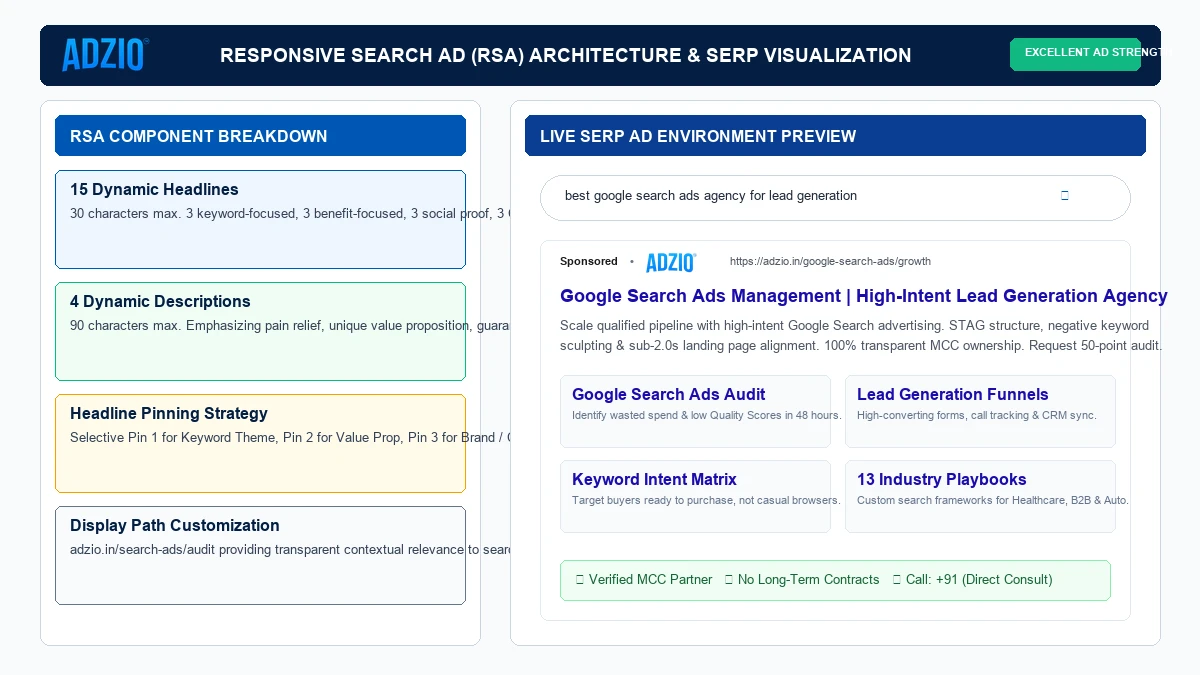Click the '90 characters max' description text

coord(290,326)
